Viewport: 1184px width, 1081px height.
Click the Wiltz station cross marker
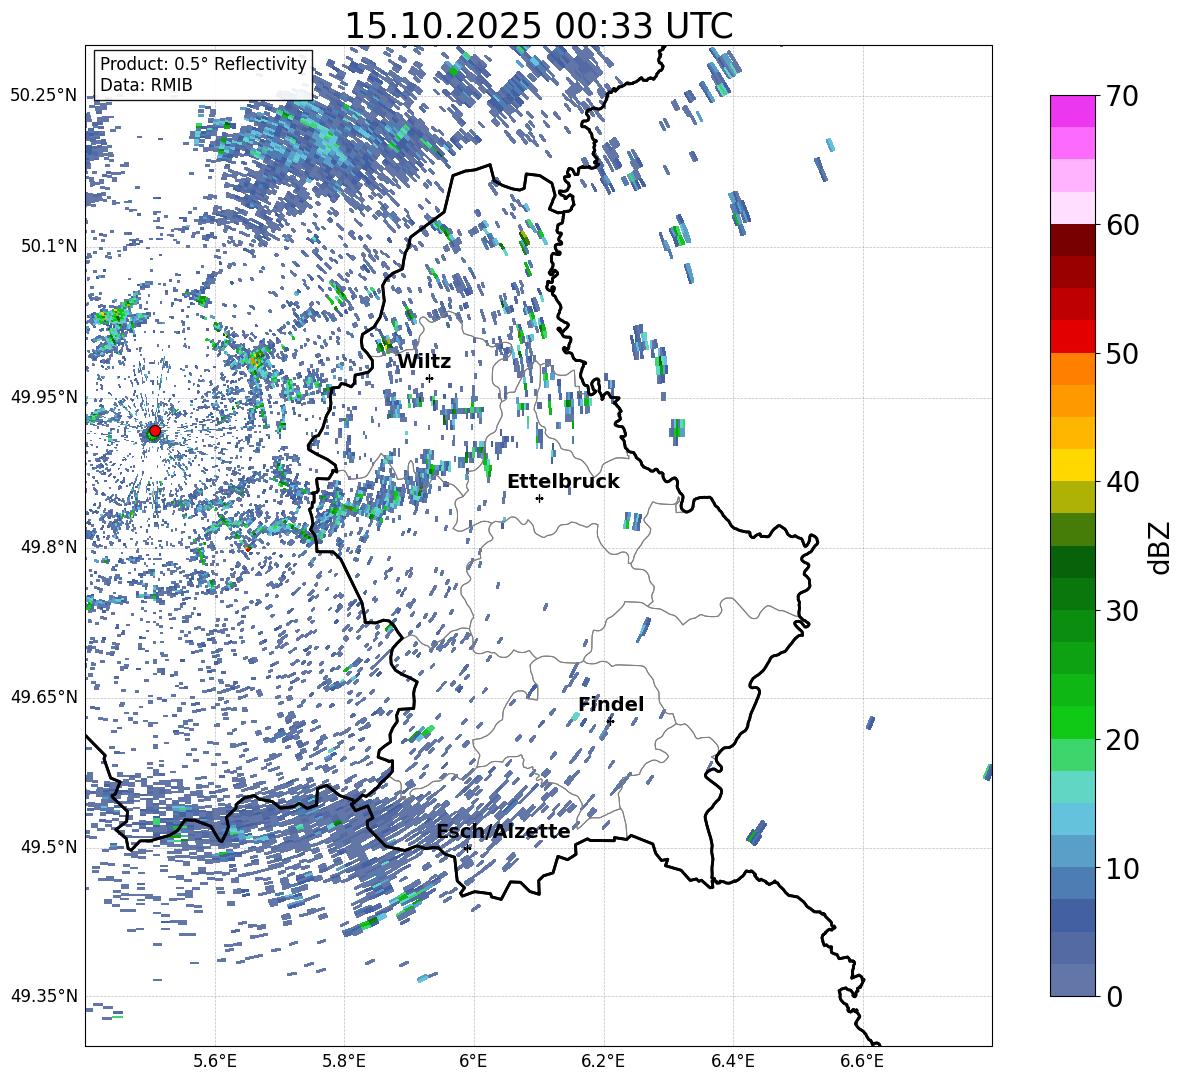pyautogui.click(x=430, y=378)
